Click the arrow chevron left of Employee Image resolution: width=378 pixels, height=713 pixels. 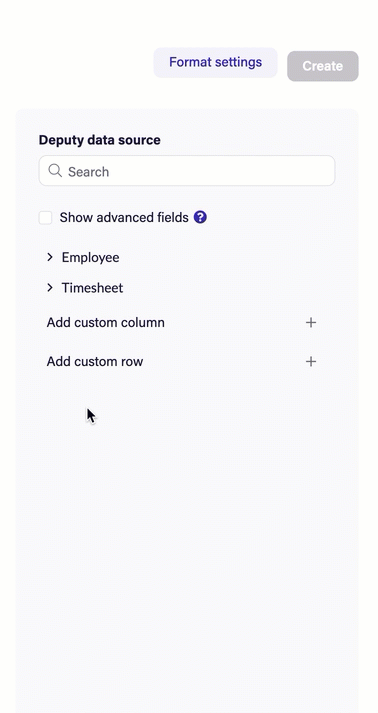click(50, 257)
